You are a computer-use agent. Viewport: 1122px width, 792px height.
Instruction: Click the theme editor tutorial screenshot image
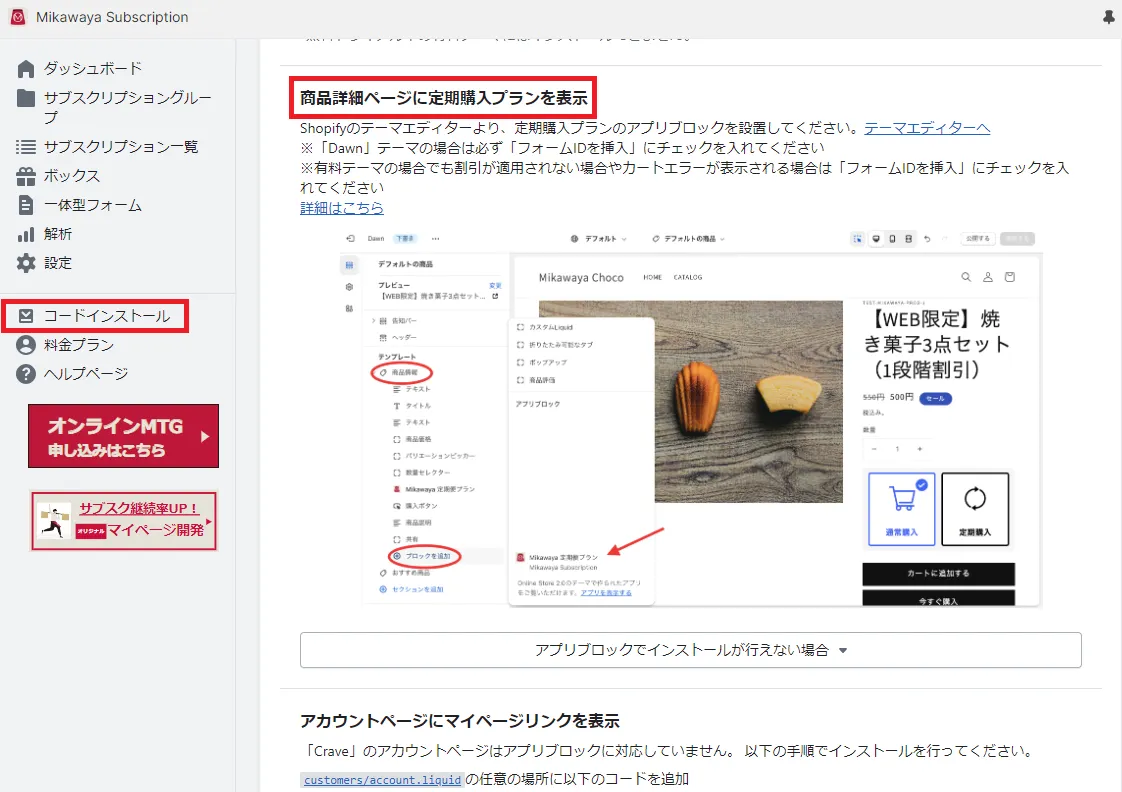(x=691, y=419)
